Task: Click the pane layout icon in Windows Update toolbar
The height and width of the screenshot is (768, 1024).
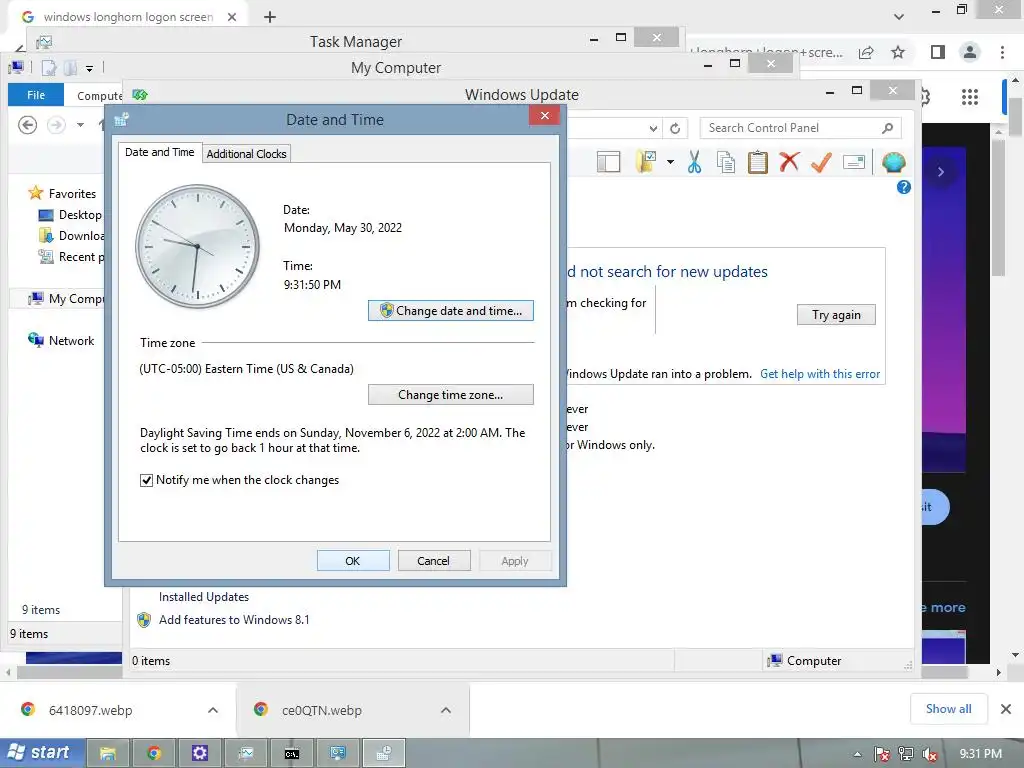Action: [x=608, y=161]
